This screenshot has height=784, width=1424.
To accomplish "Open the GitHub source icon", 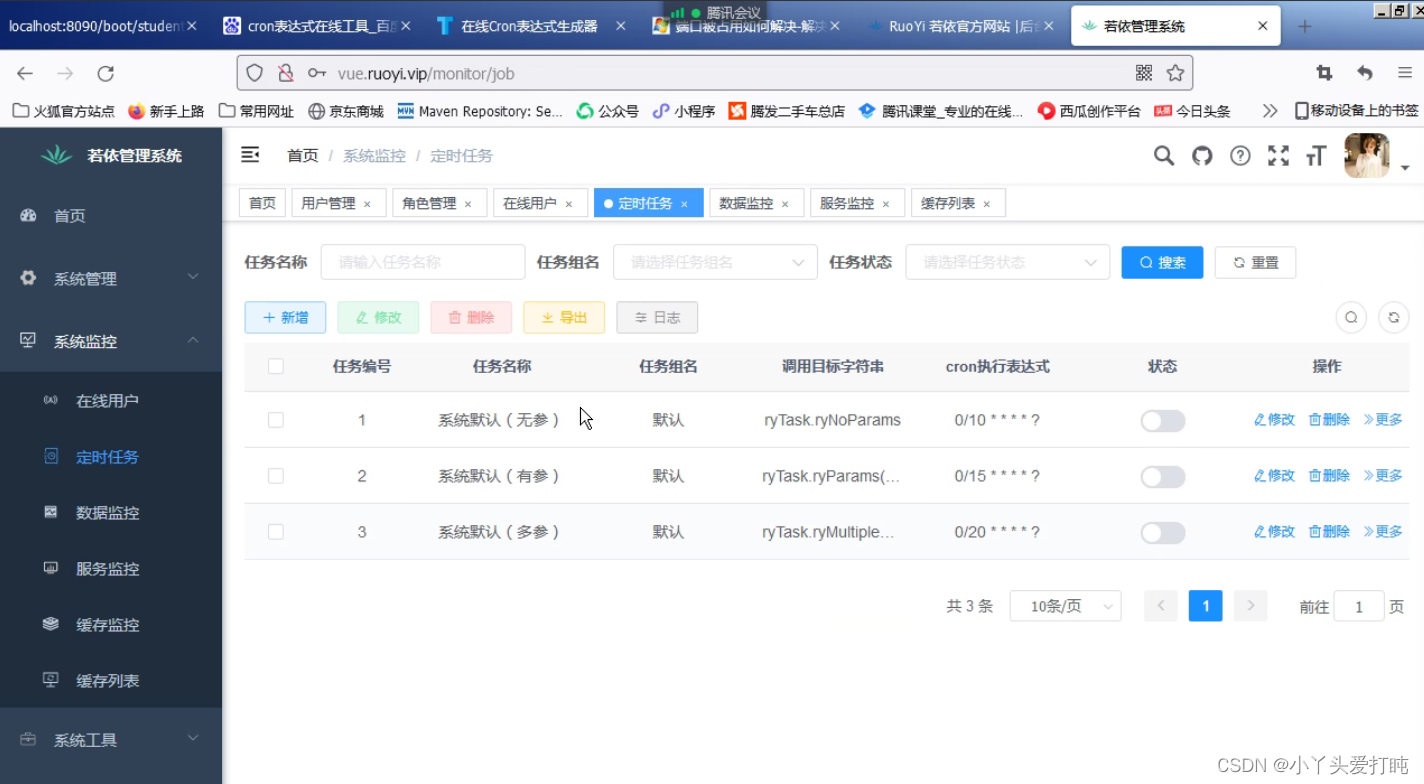I will tap(1202, 155).
